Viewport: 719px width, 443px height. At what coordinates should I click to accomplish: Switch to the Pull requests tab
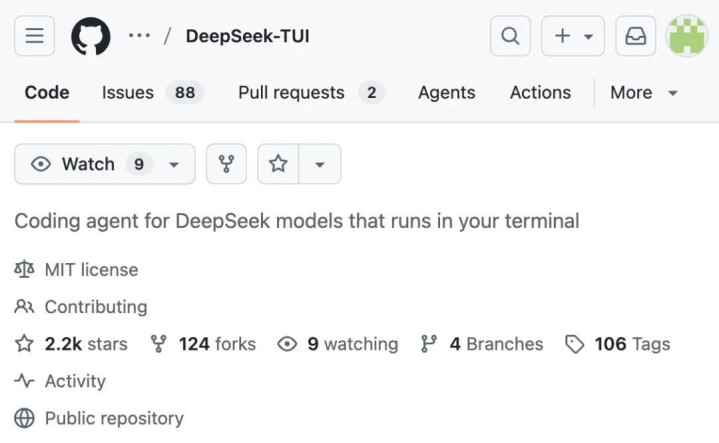[311, 93]
